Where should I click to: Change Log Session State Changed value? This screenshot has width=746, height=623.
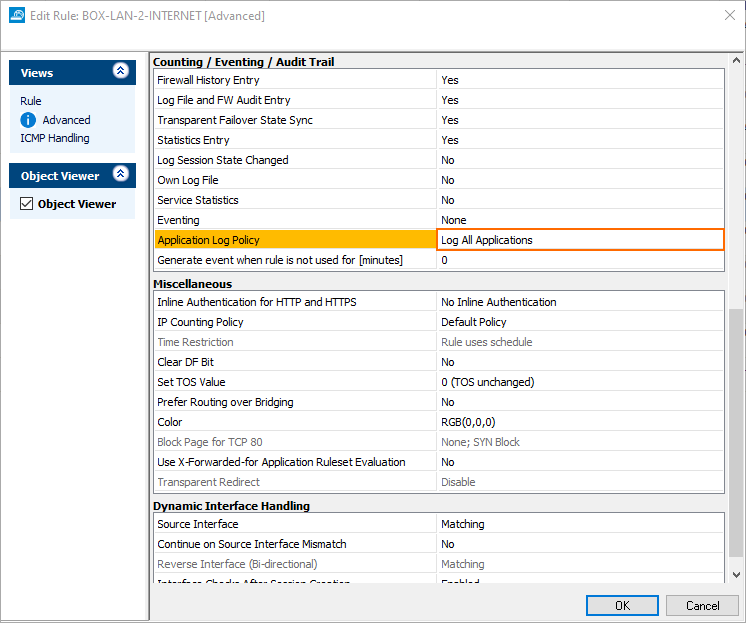click(580, 160)
